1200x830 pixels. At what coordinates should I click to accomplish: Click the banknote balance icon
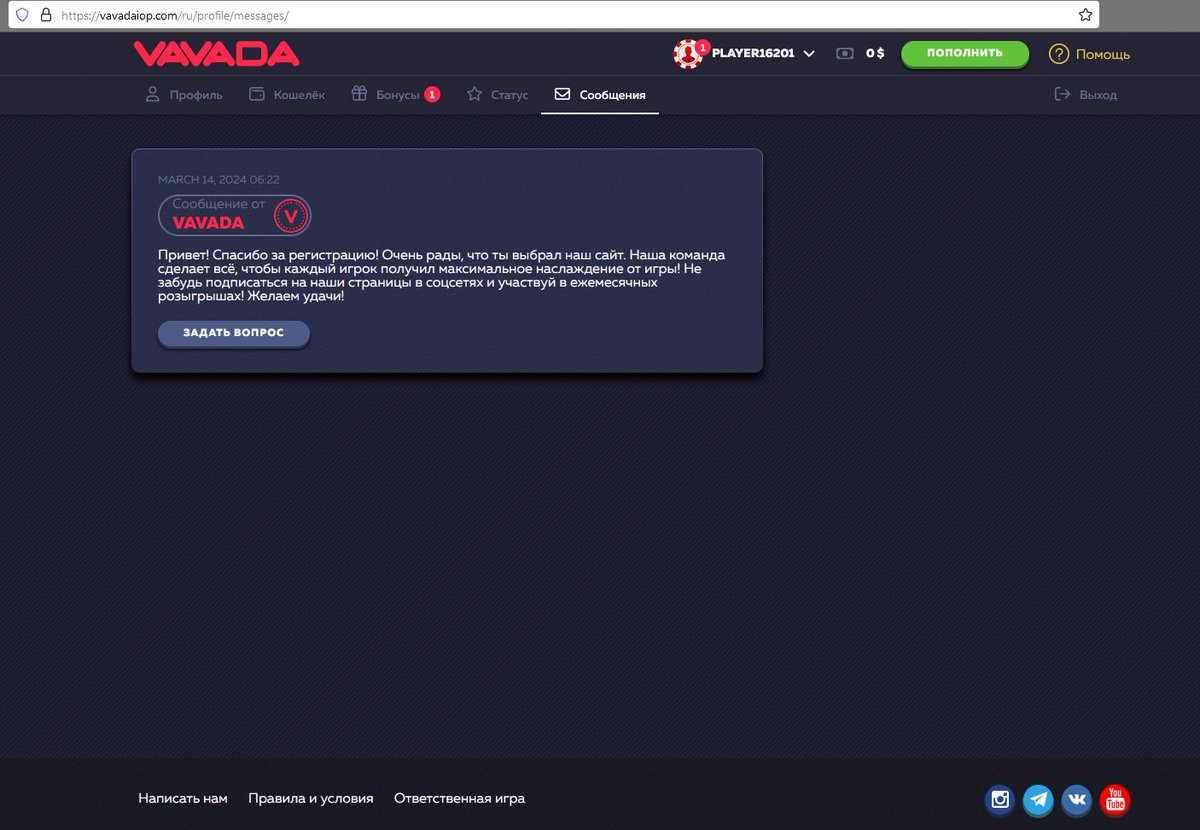coord(845,53)
